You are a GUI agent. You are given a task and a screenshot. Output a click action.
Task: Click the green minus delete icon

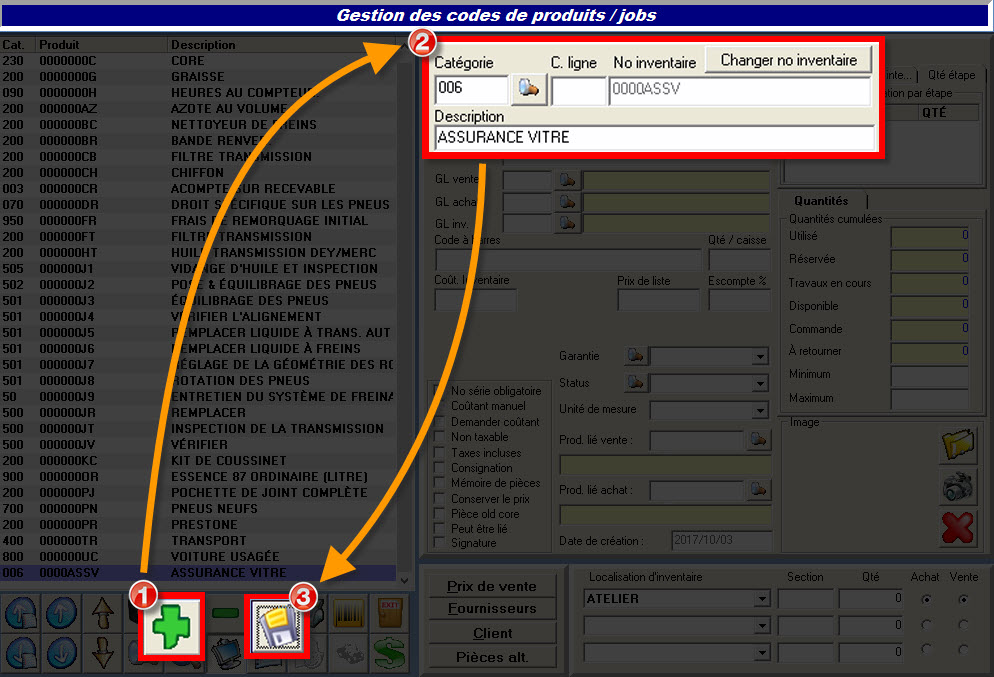225,613
